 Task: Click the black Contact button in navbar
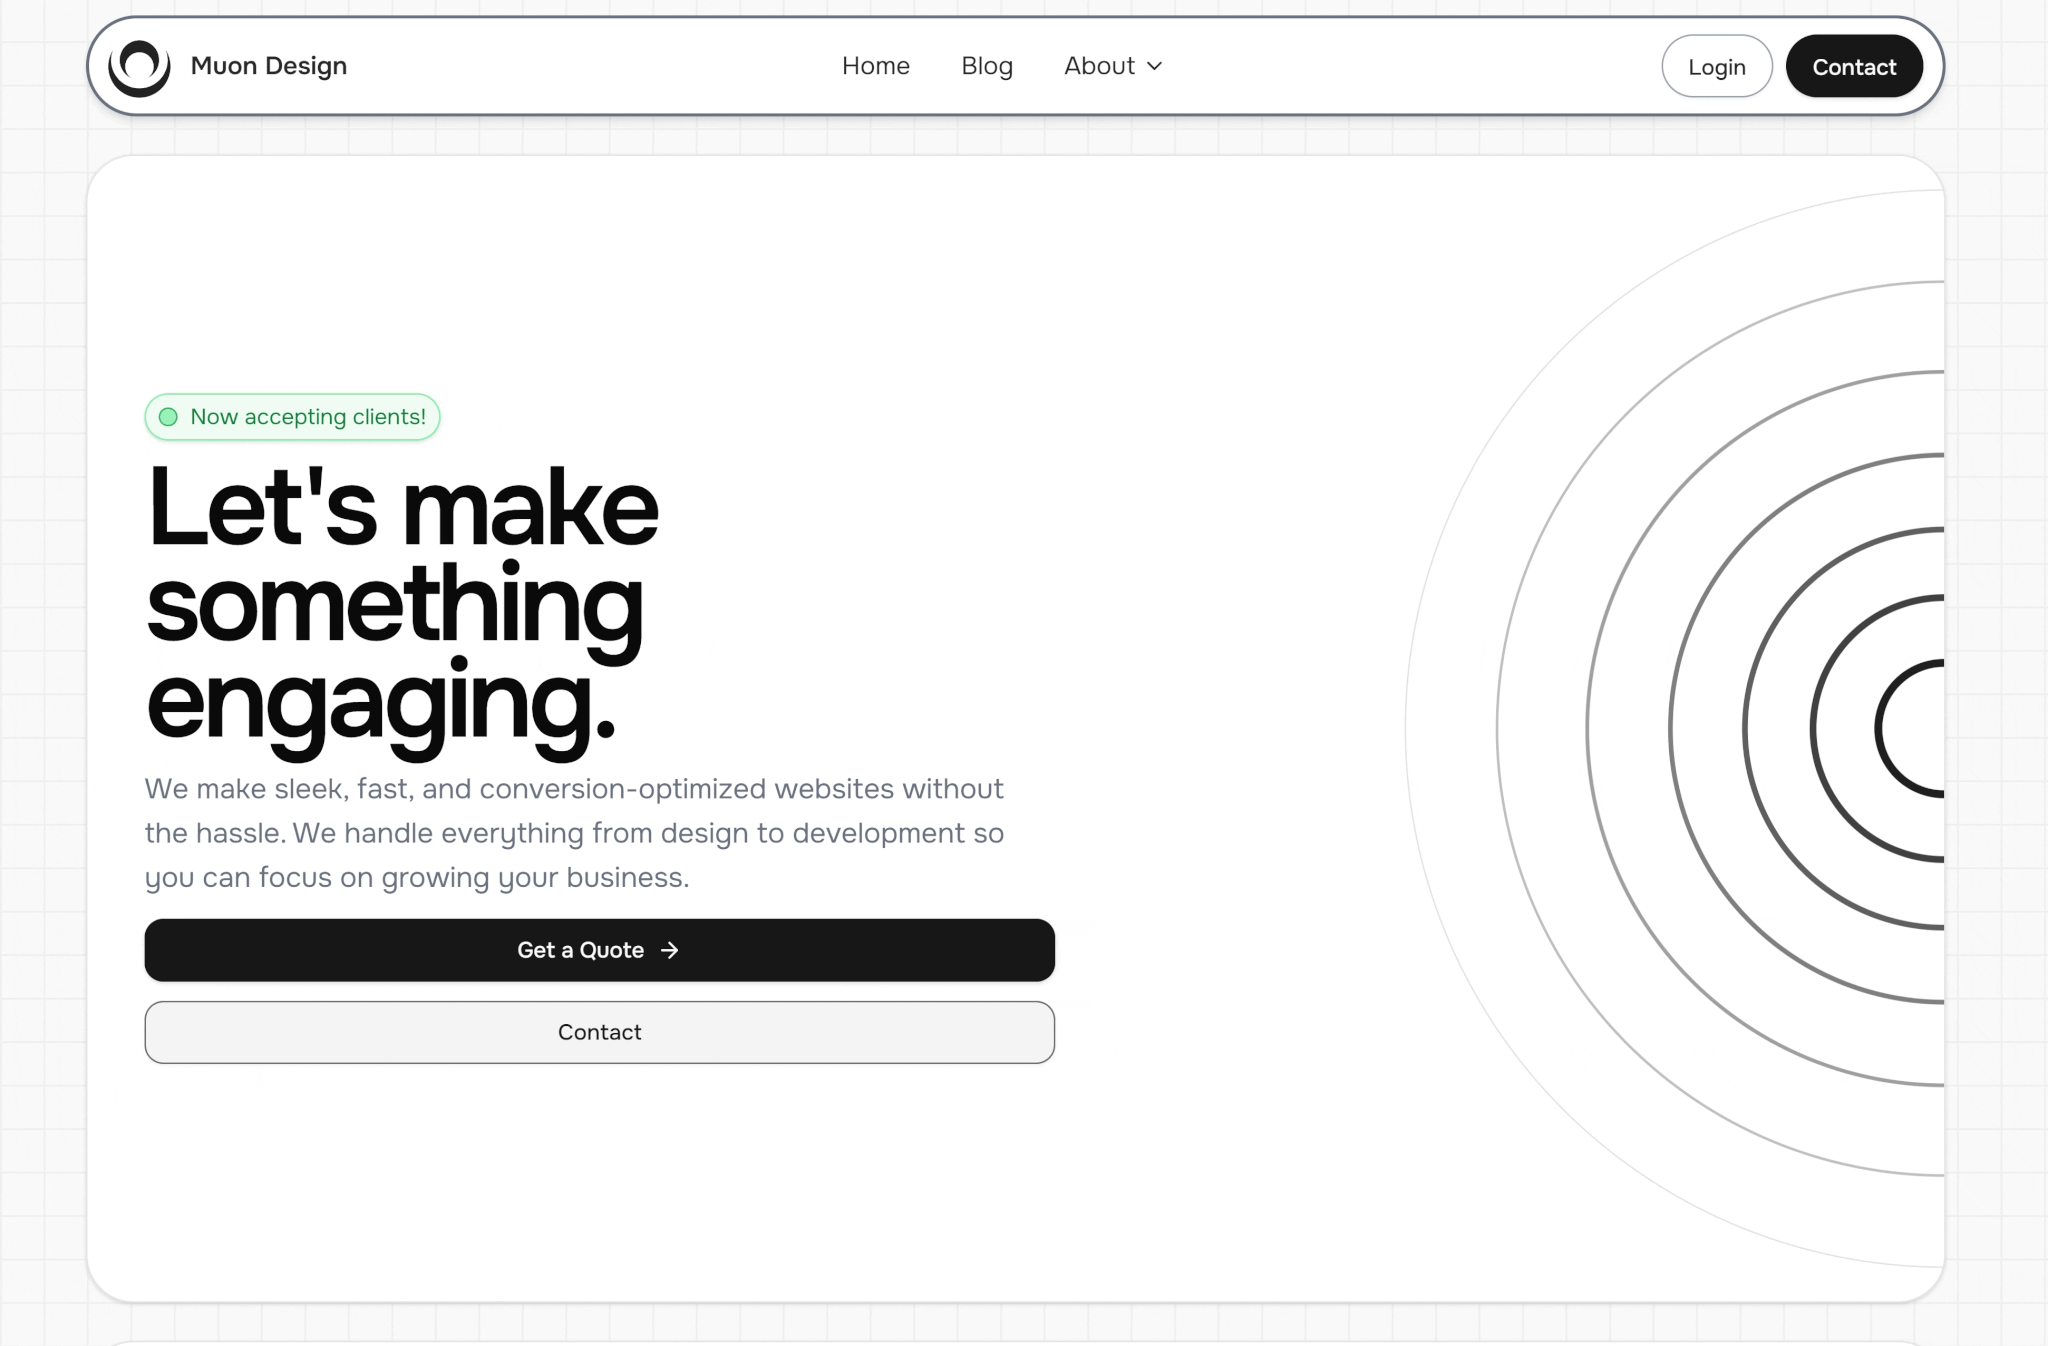click(x=1853, y=67)
